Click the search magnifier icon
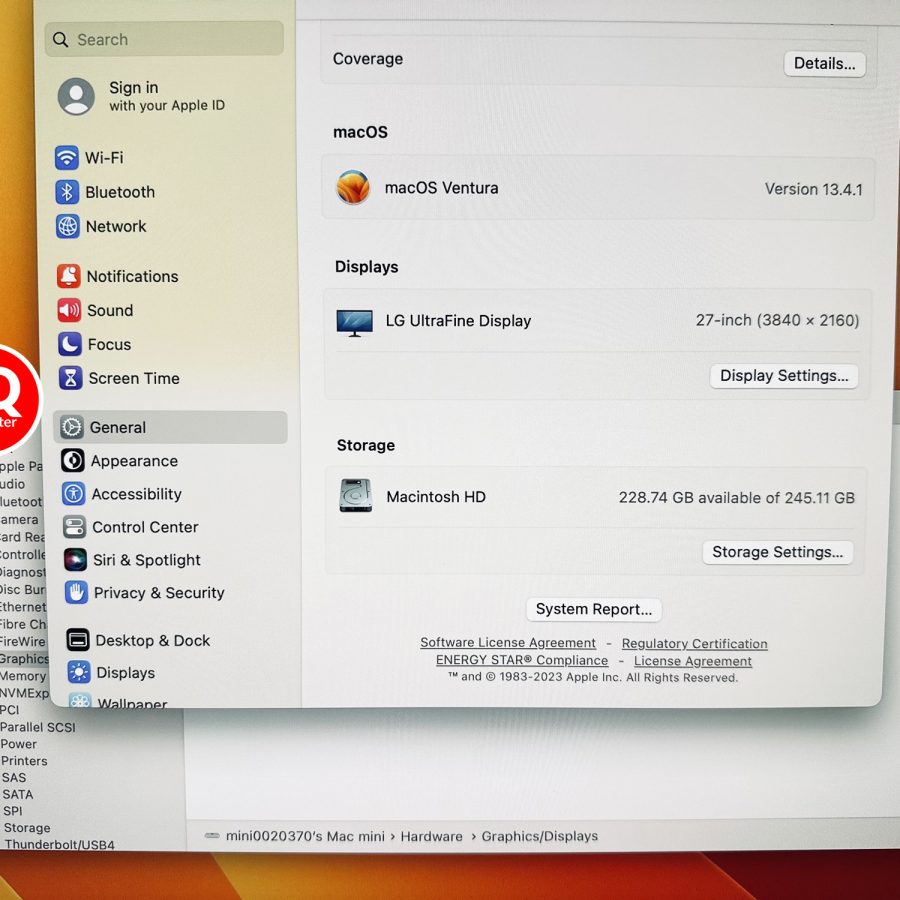Screen dimensions: 900x900 coord(60,40)
